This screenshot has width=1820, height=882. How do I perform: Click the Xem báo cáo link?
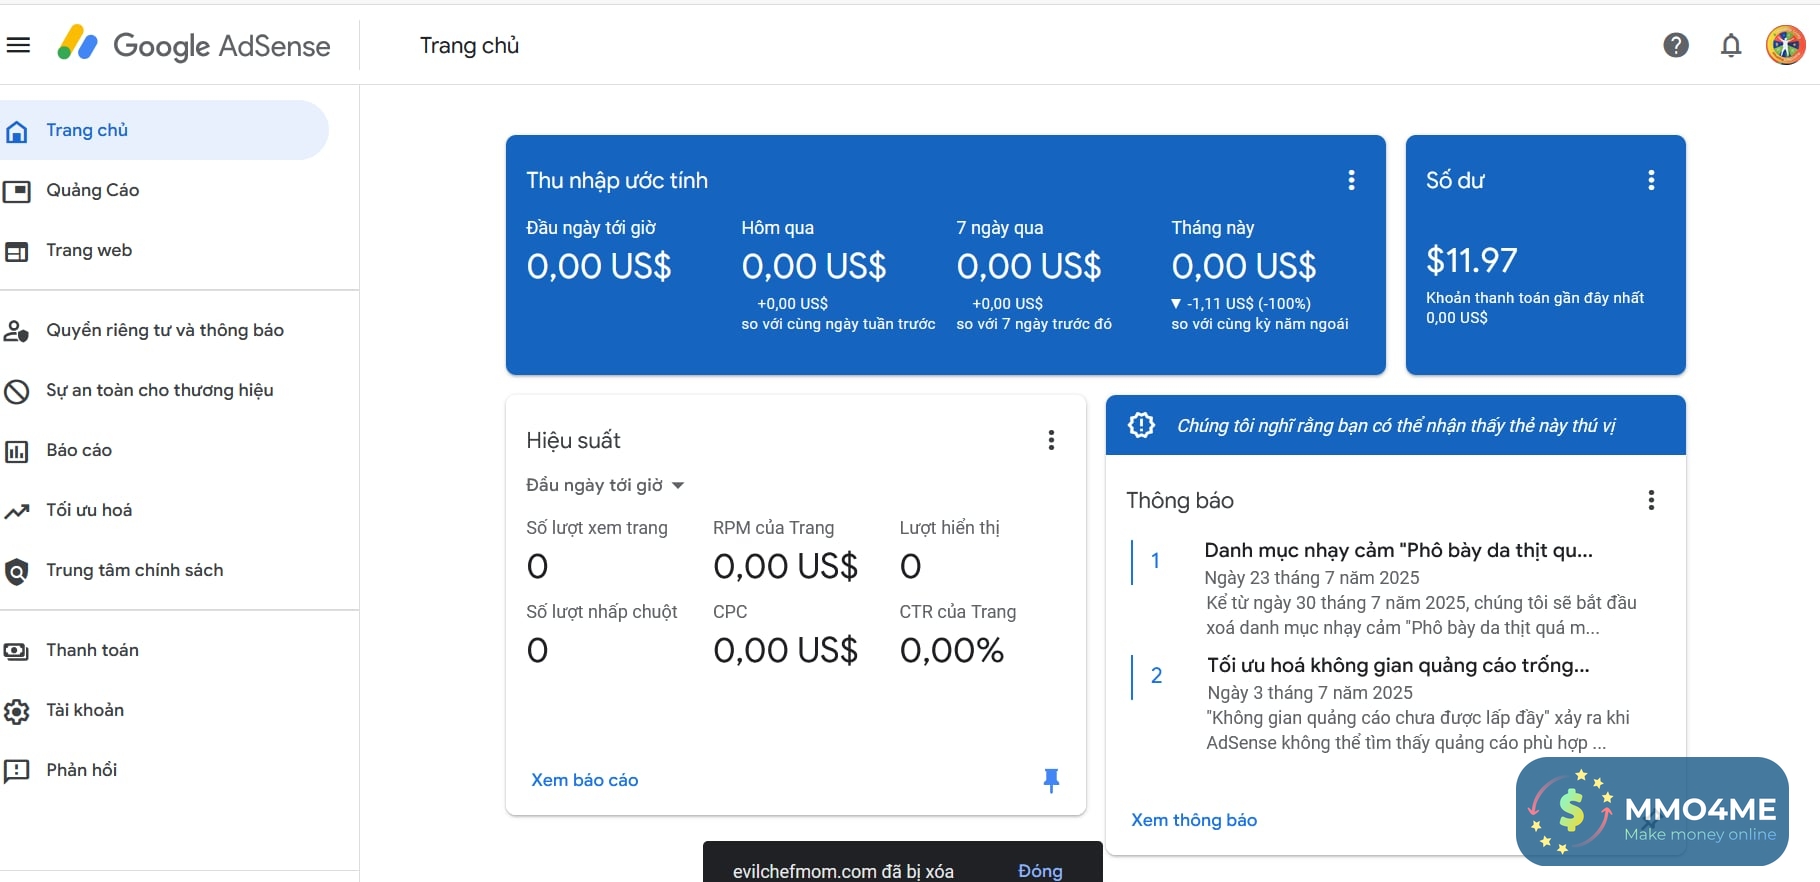584,780
